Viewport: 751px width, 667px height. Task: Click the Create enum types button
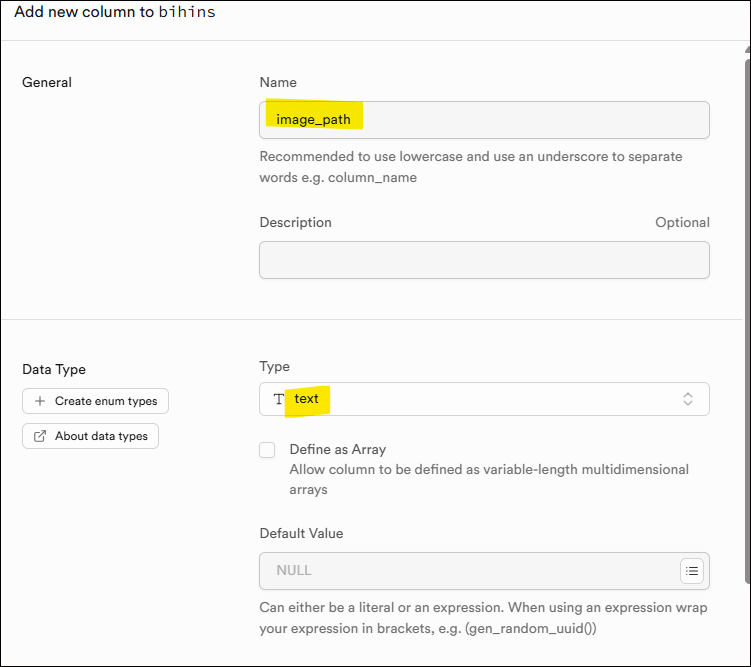(x=96, y=401)
